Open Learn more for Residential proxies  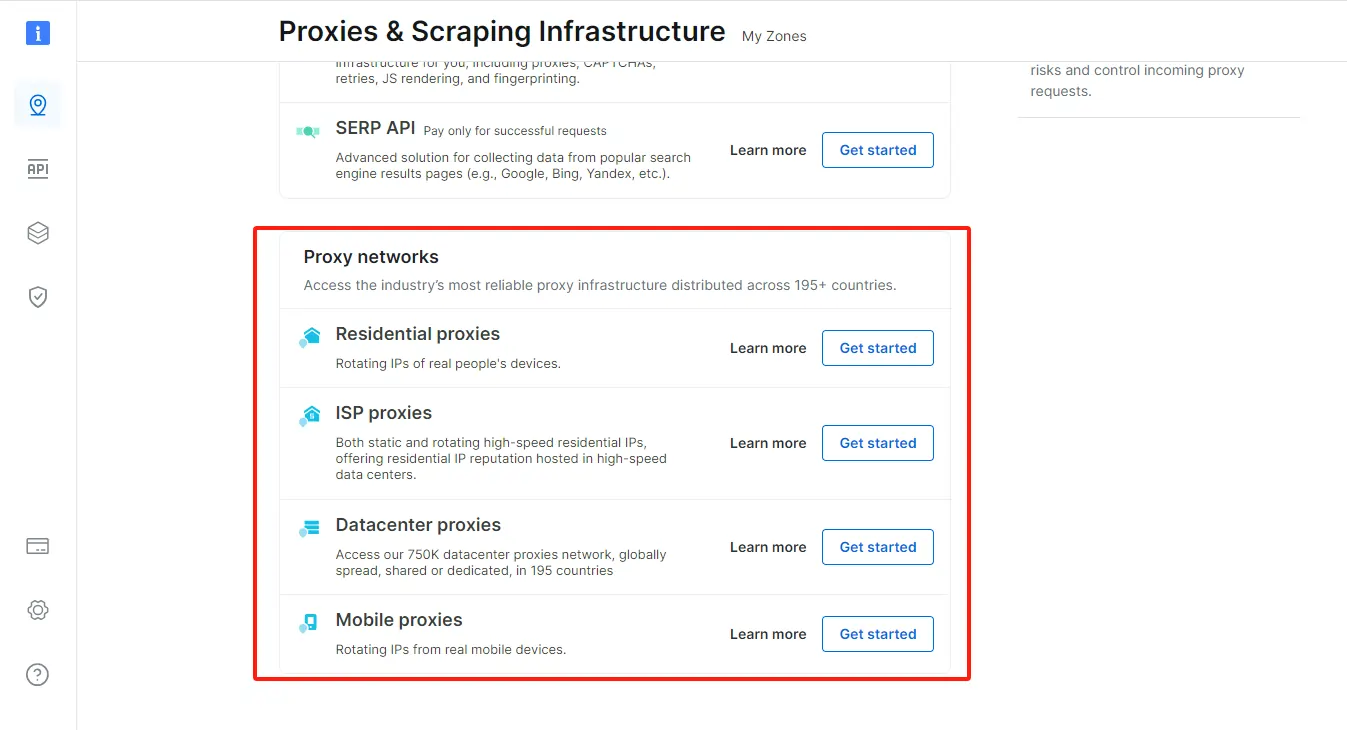(767, 348)
